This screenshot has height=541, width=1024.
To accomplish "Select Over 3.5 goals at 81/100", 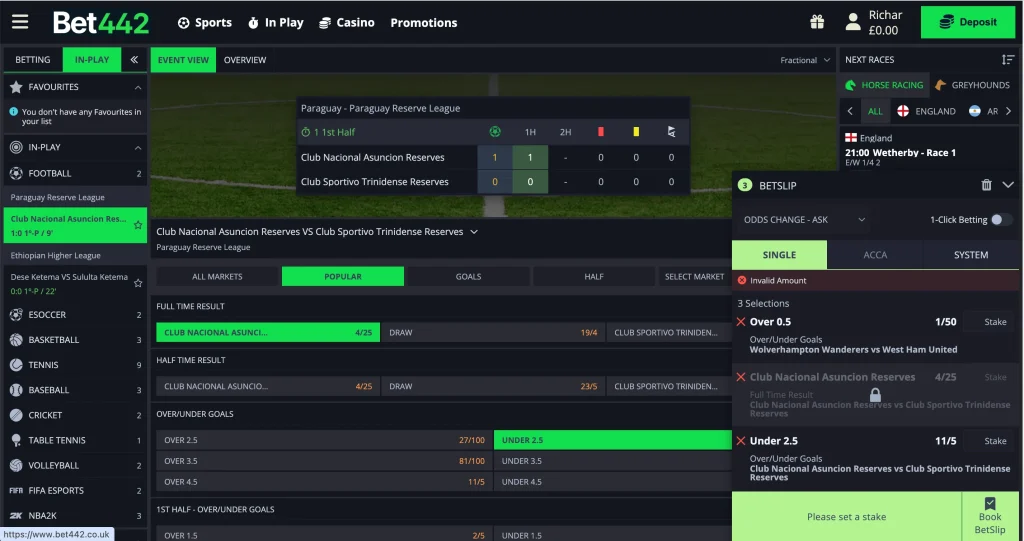I will (324, 461).
